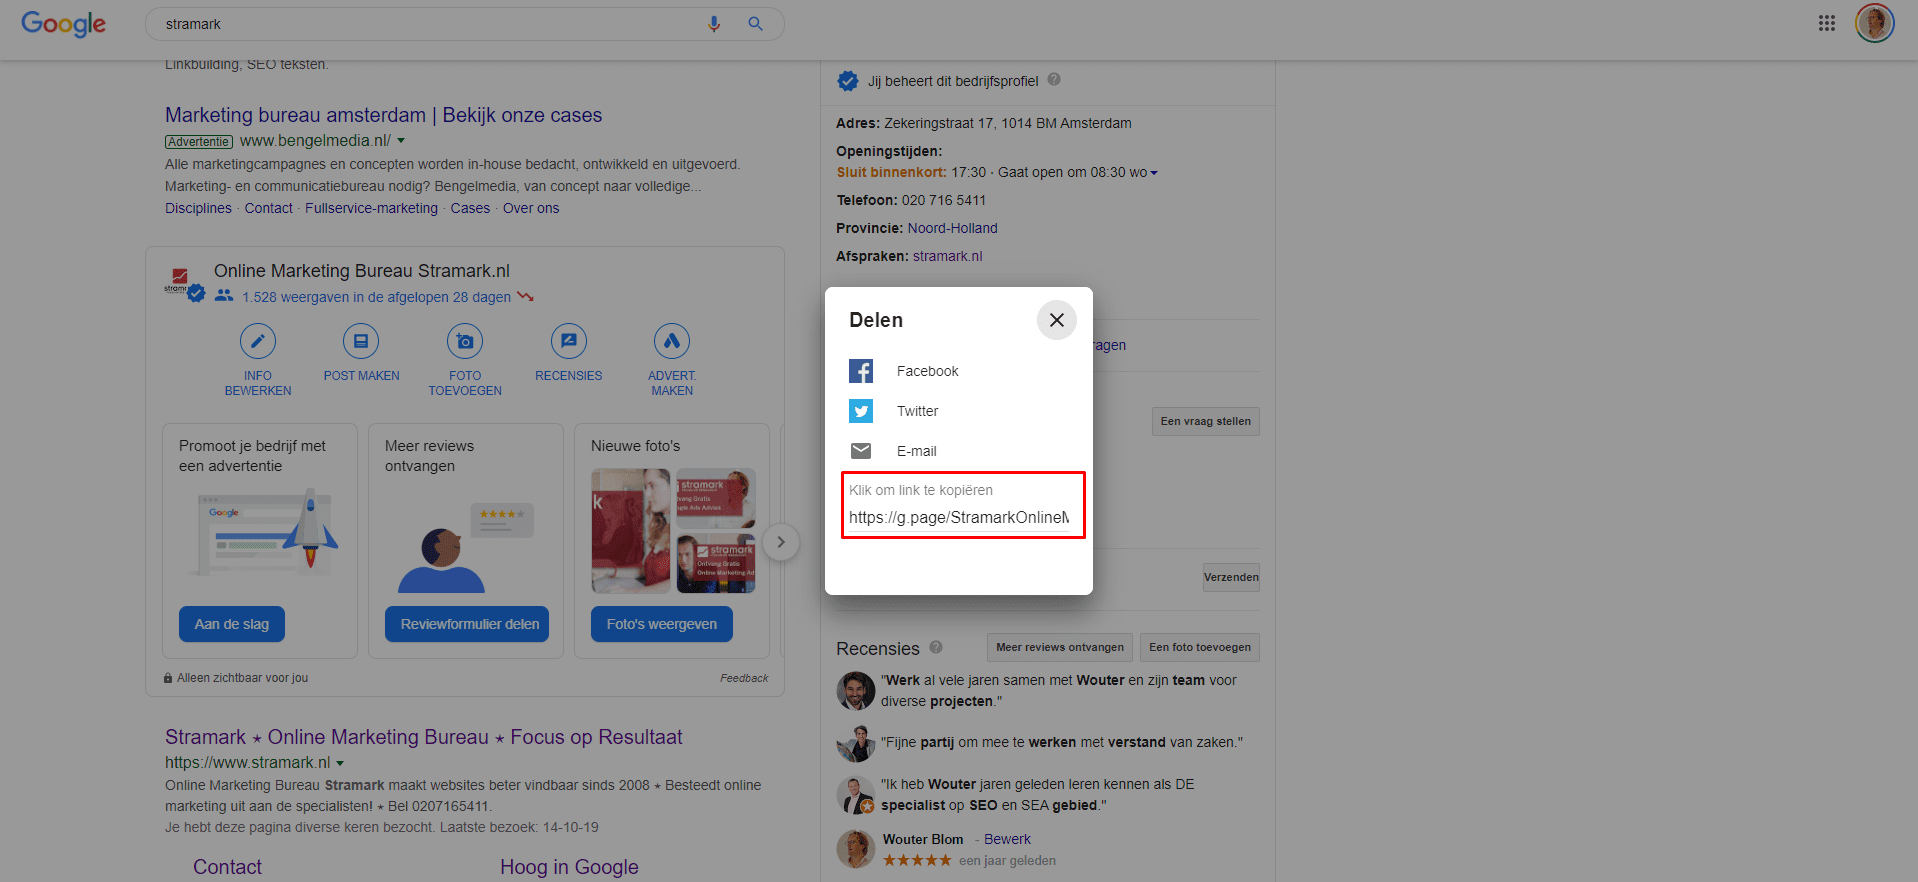Close the Delen share dialog
This screenshot has width=1918, height=882.
click(1056, 320)
